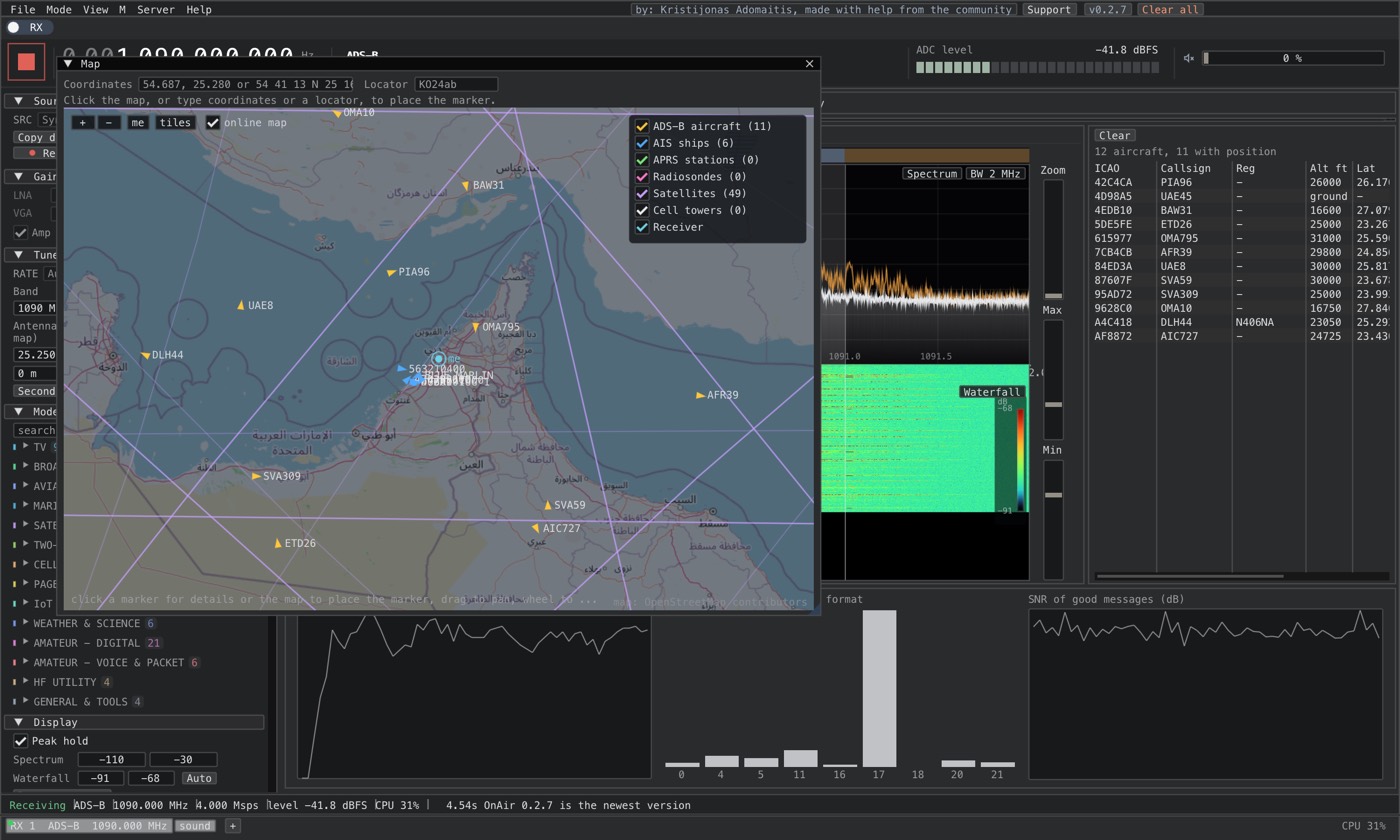Click the receiver 'me' marker on map
This screenshot has height=840, width=1400.
pos(438,358)
